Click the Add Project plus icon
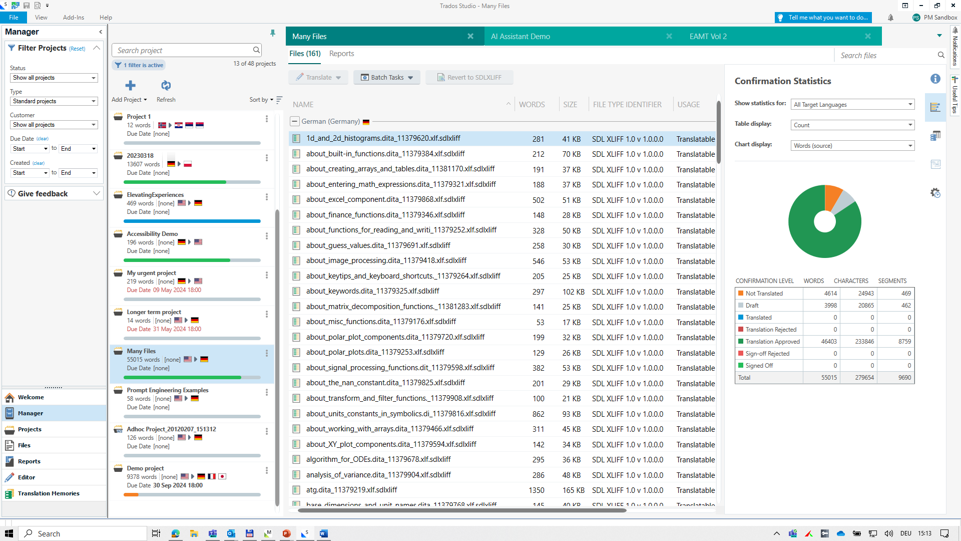The image size is (961, 541). pos(130,86)
